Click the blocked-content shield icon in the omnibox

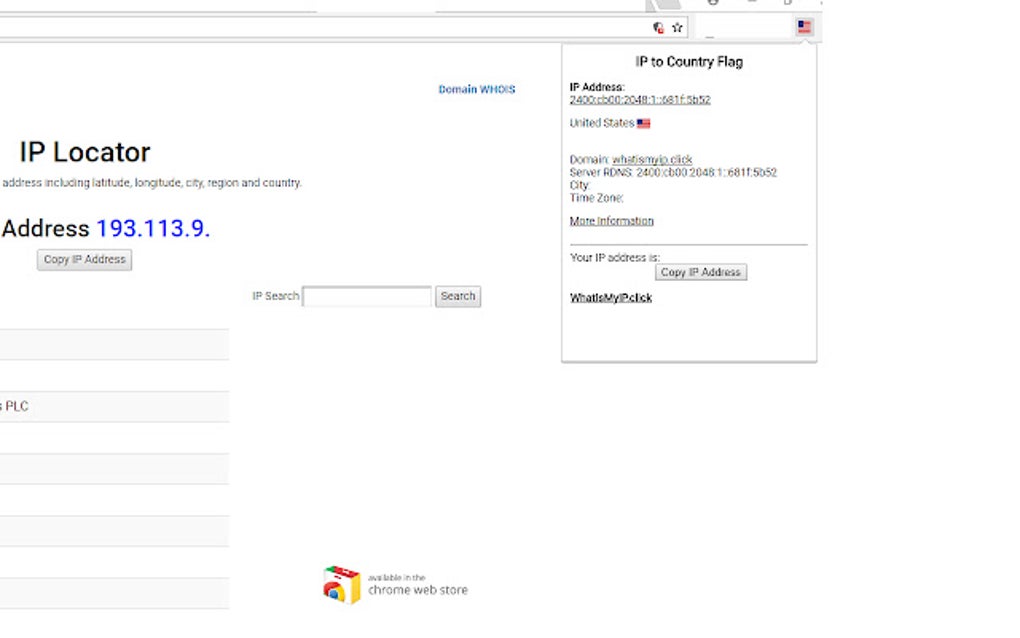[658, 27]
